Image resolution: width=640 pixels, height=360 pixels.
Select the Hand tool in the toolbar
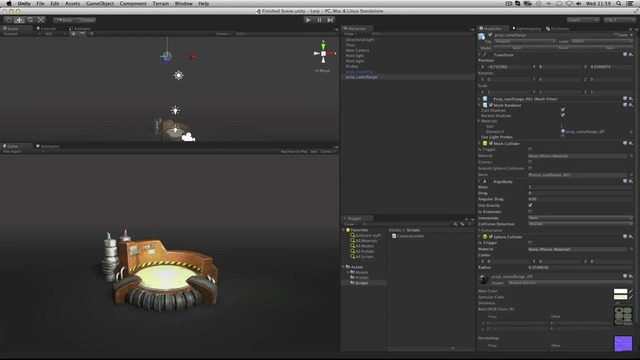[x=9, y=20]
